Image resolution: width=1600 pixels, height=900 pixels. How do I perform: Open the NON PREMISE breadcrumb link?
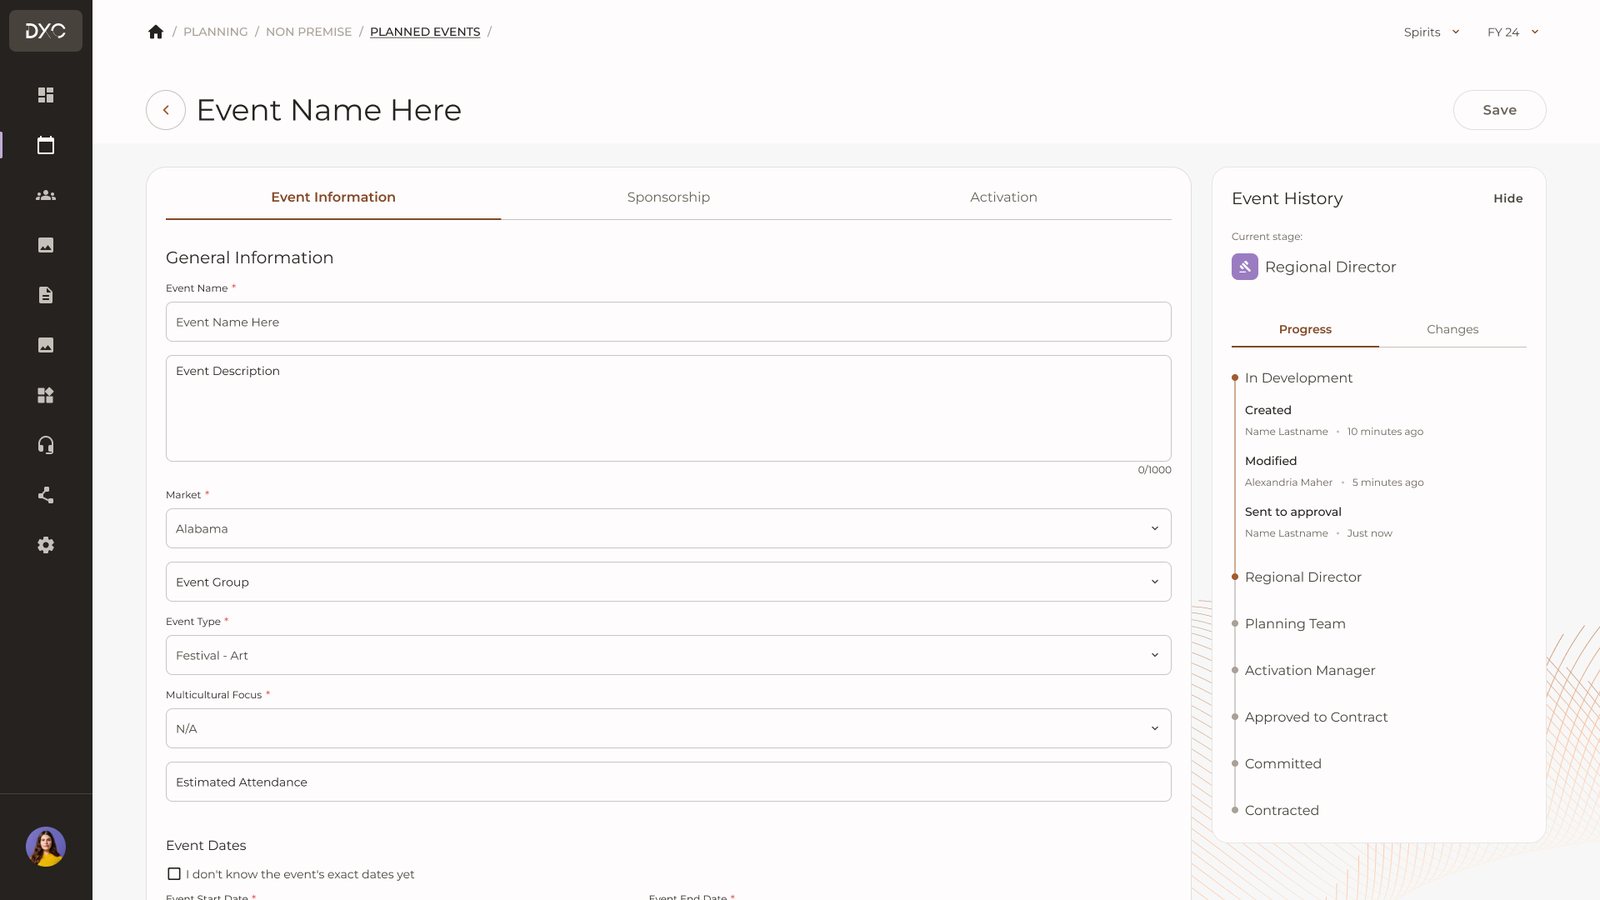[309, 32]
